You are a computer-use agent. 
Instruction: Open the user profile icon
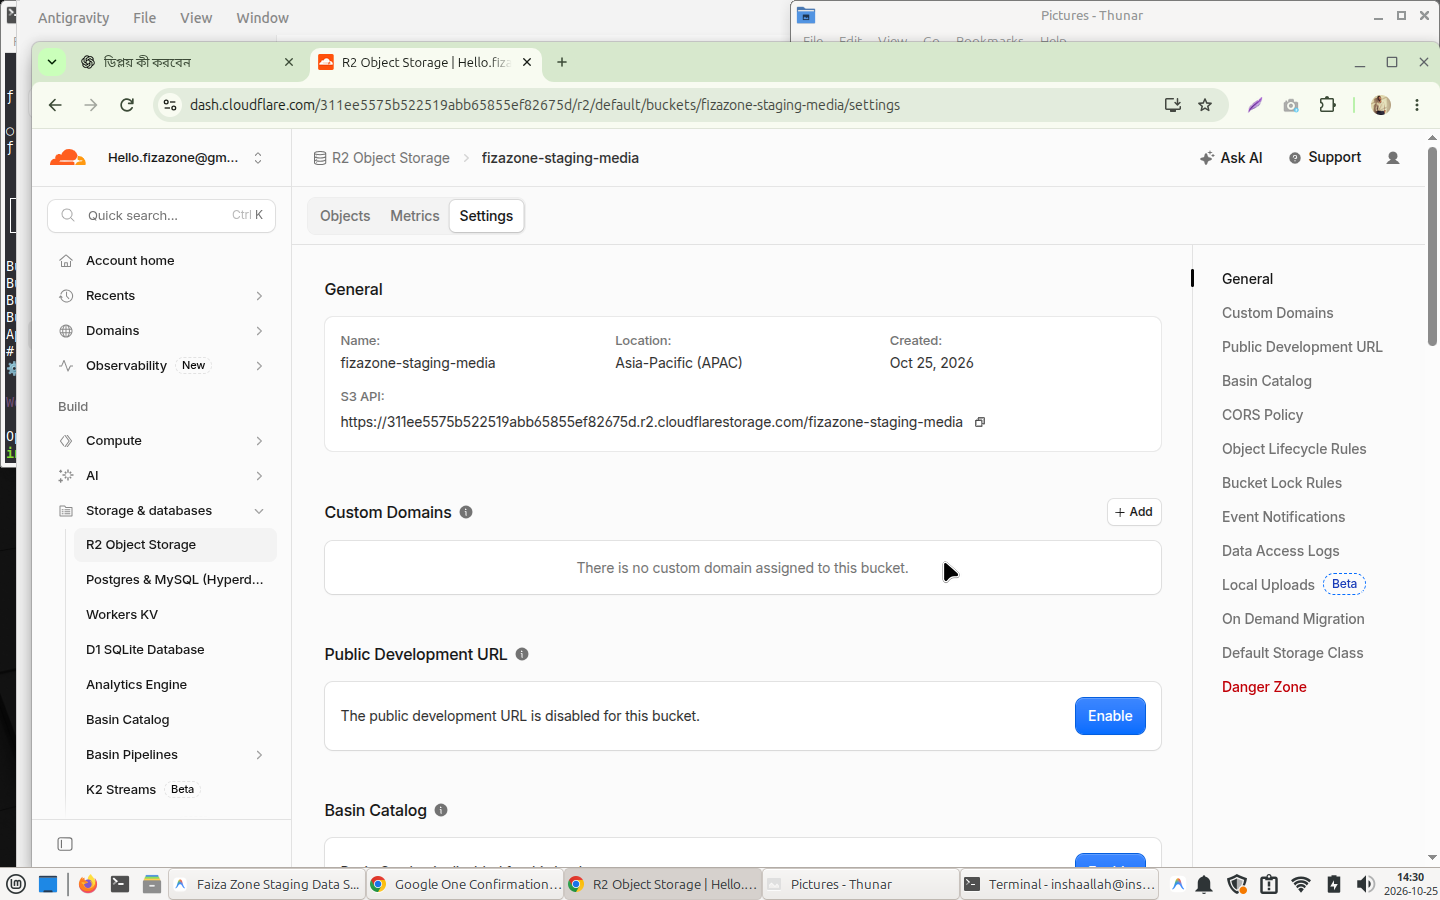pyautogui.click(x=1393, y=158)
